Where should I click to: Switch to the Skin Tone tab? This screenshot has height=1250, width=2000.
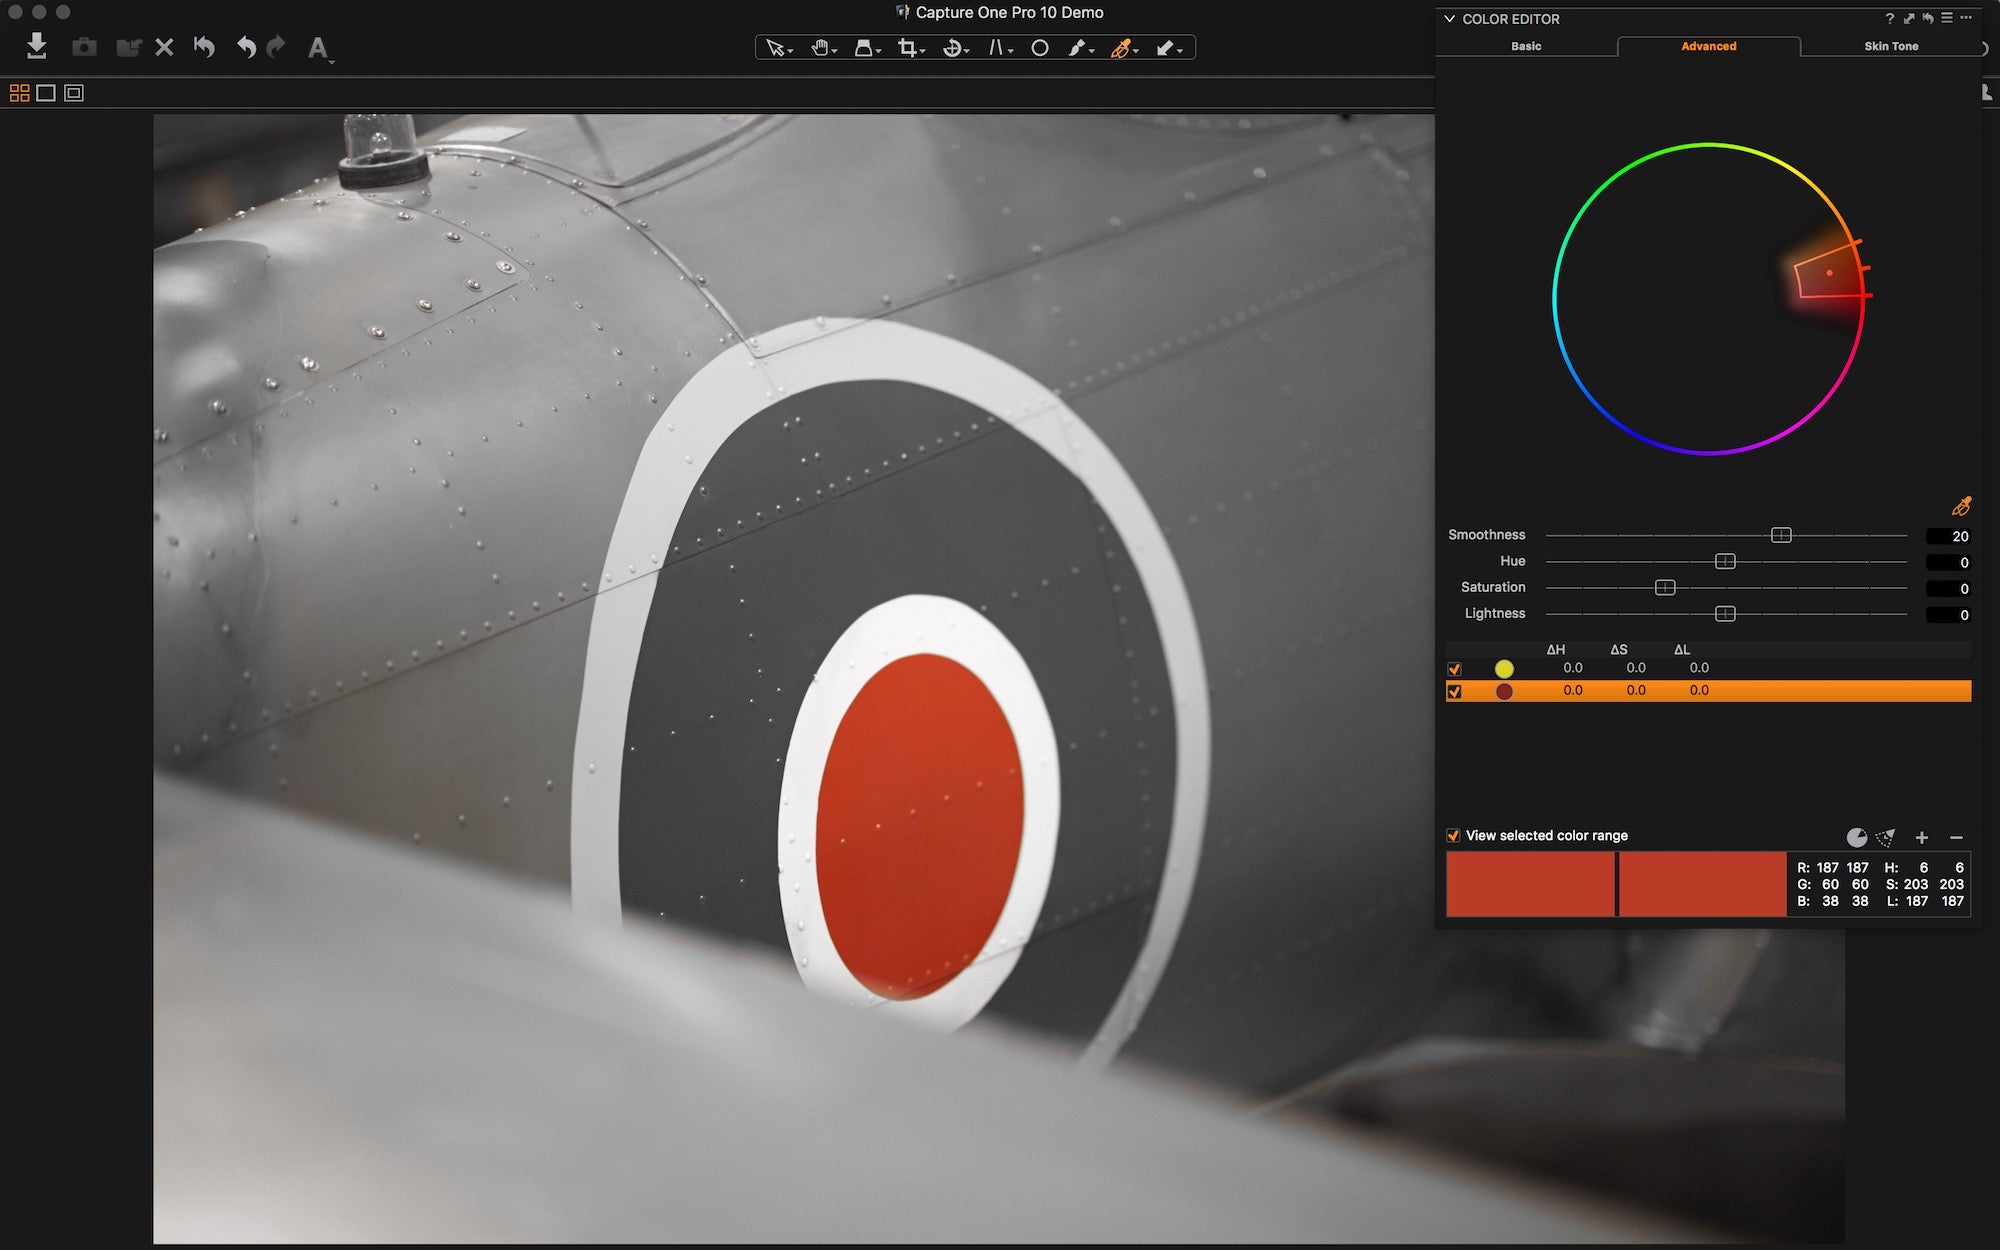(x=1891, y=46)
